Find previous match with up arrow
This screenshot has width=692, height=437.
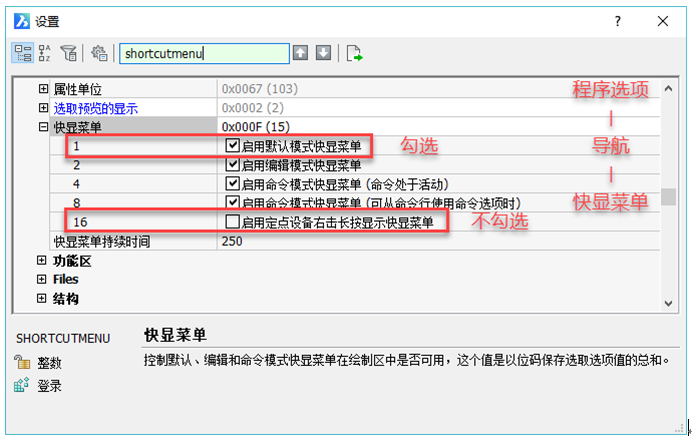(300, 53)
